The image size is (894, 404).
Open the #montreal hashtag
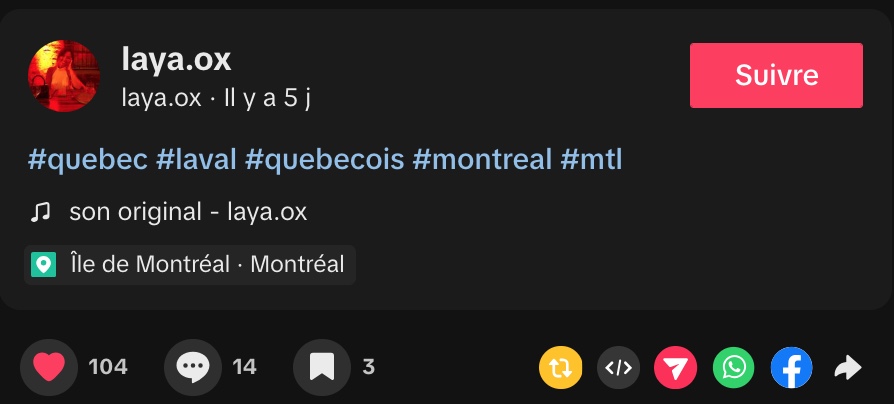481,158
